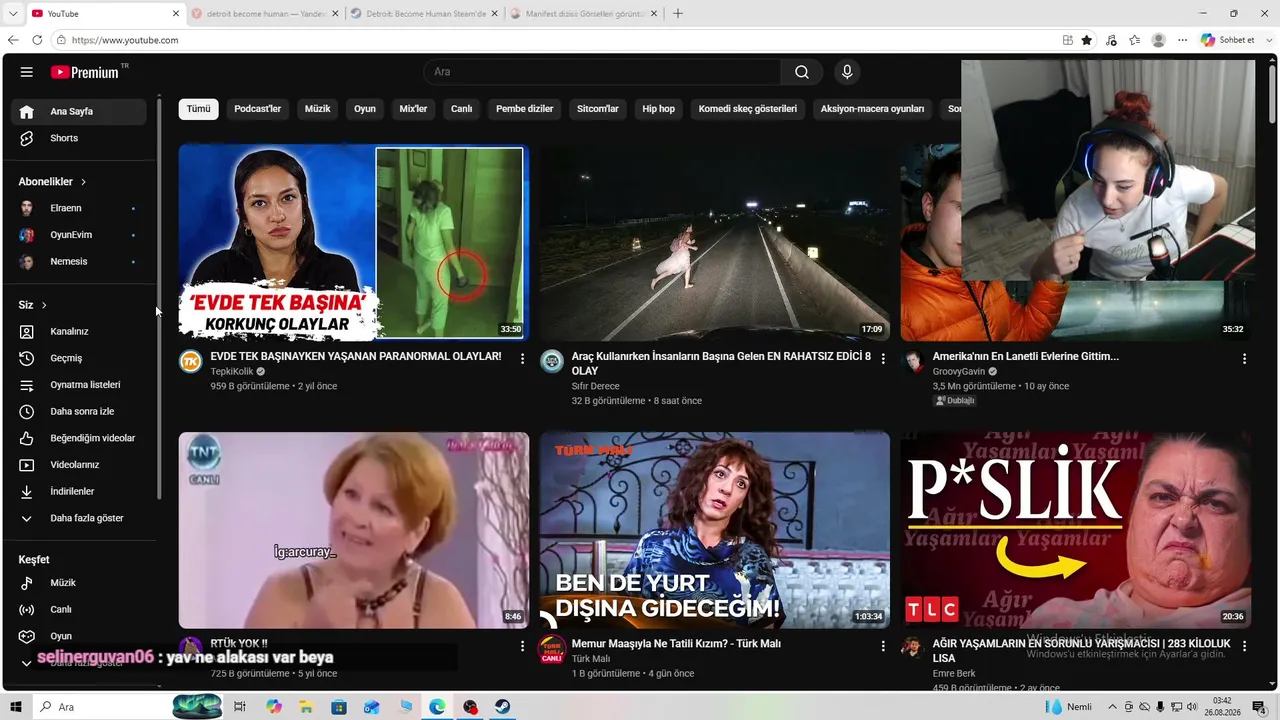This screenshot has height=720, width=1280.
Task: Open the Microsoft Store taskbar icon
Action: click(x=339, y=707)
